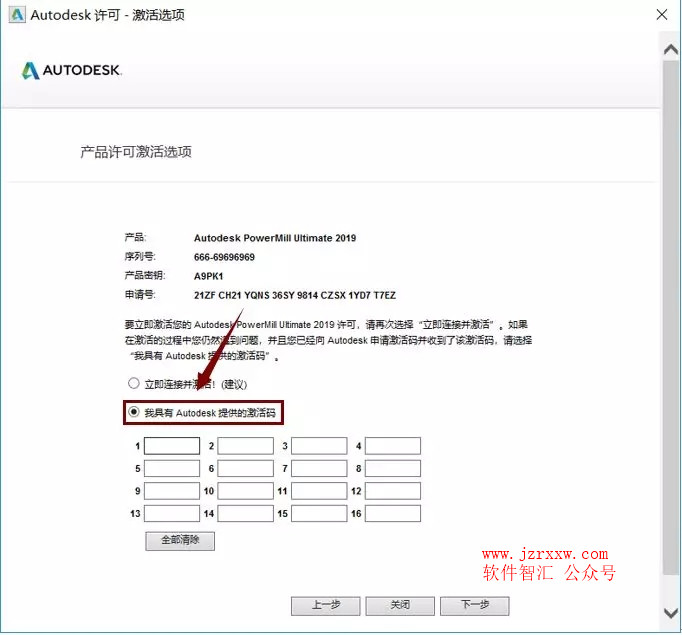The image size is (682, 635).
Task: Focus activation code field 4
Action: 393,446
